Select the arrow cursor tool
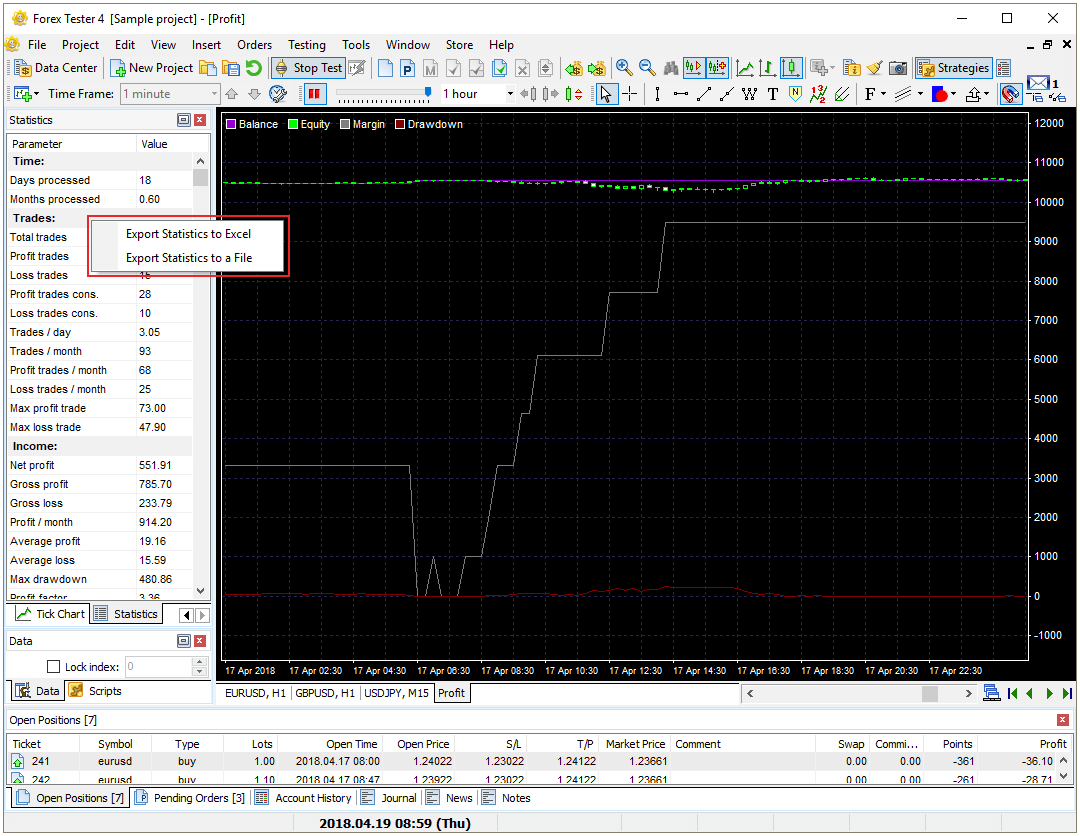The image size is (1080, 836). point(605,94)
